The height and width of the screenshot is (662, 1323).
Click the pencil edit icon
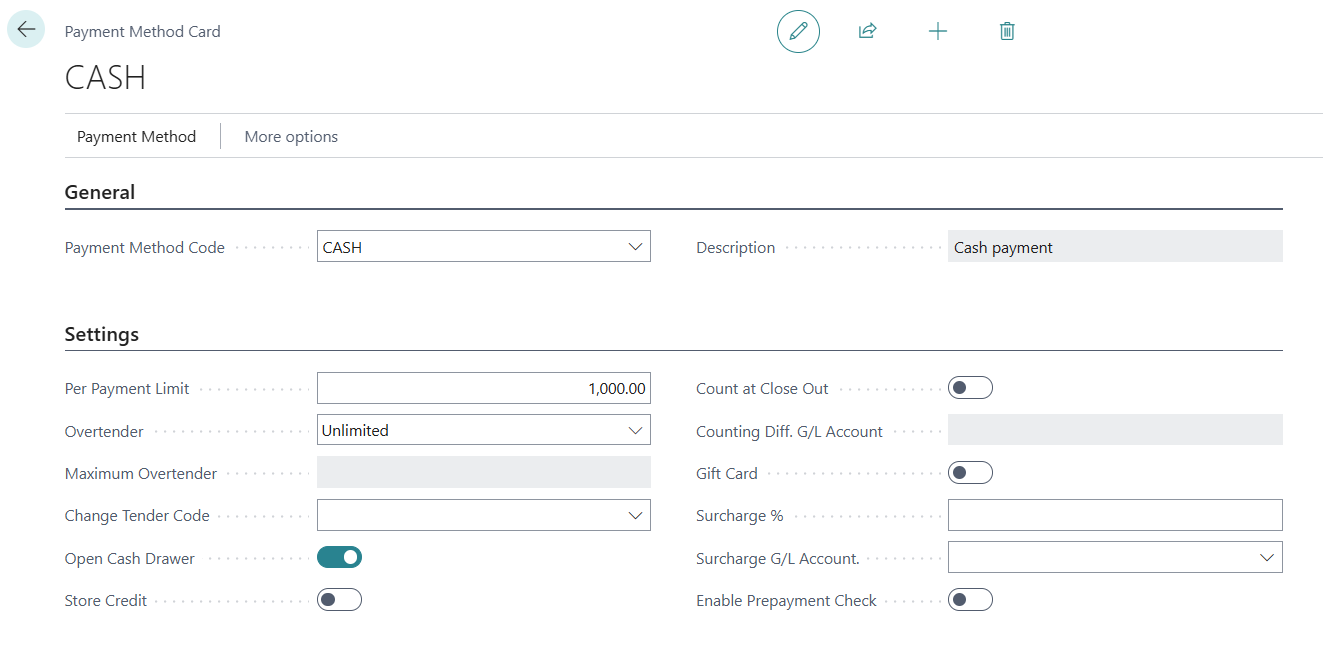tap(798, 31)
